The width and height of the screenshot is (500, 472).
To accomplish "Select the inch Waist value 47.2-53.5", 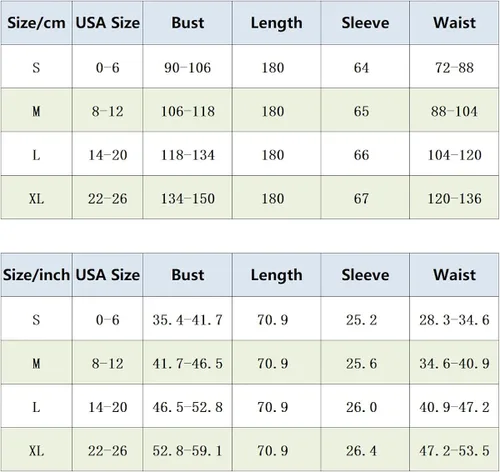I will [454, 451].
